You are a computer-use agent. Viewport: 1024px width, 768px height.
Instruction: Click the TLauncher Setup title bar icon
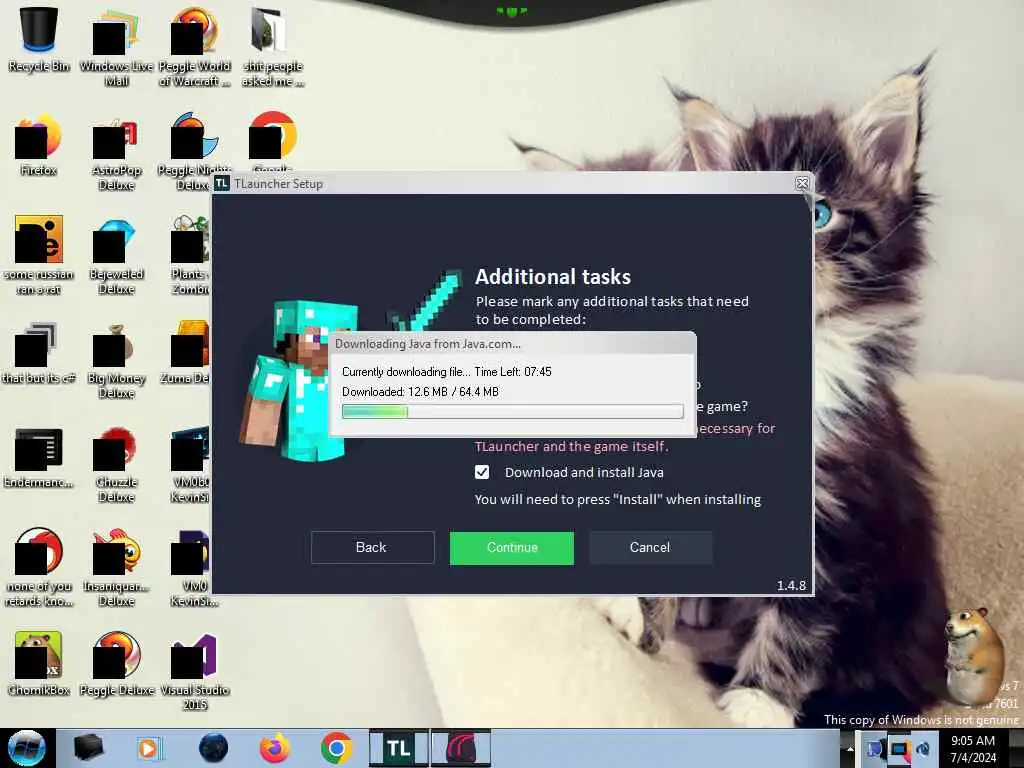[222, 184]
